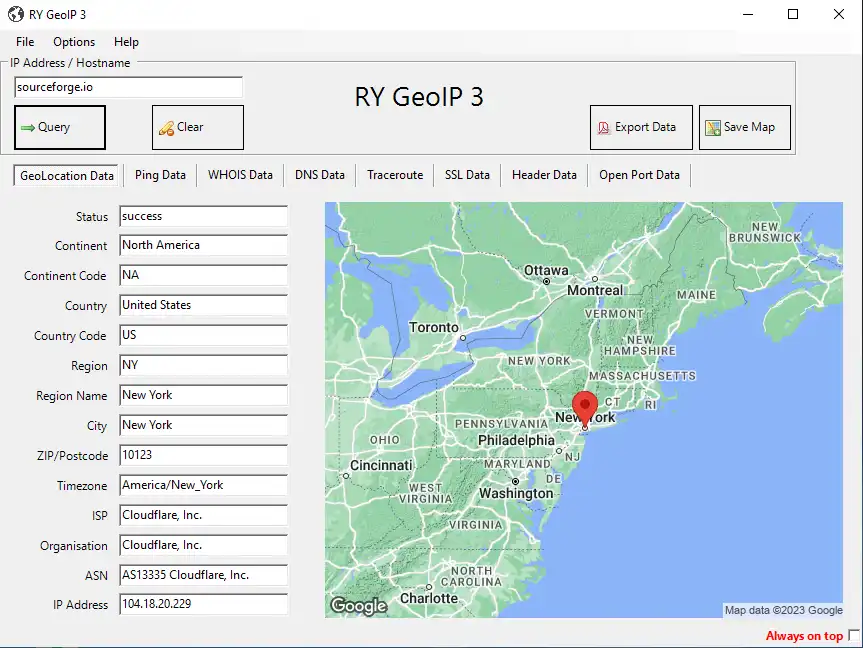863x648 pixels.
Task: Click the MAINE label on the map
Action: pyautogui.click(x=696, y=295)
